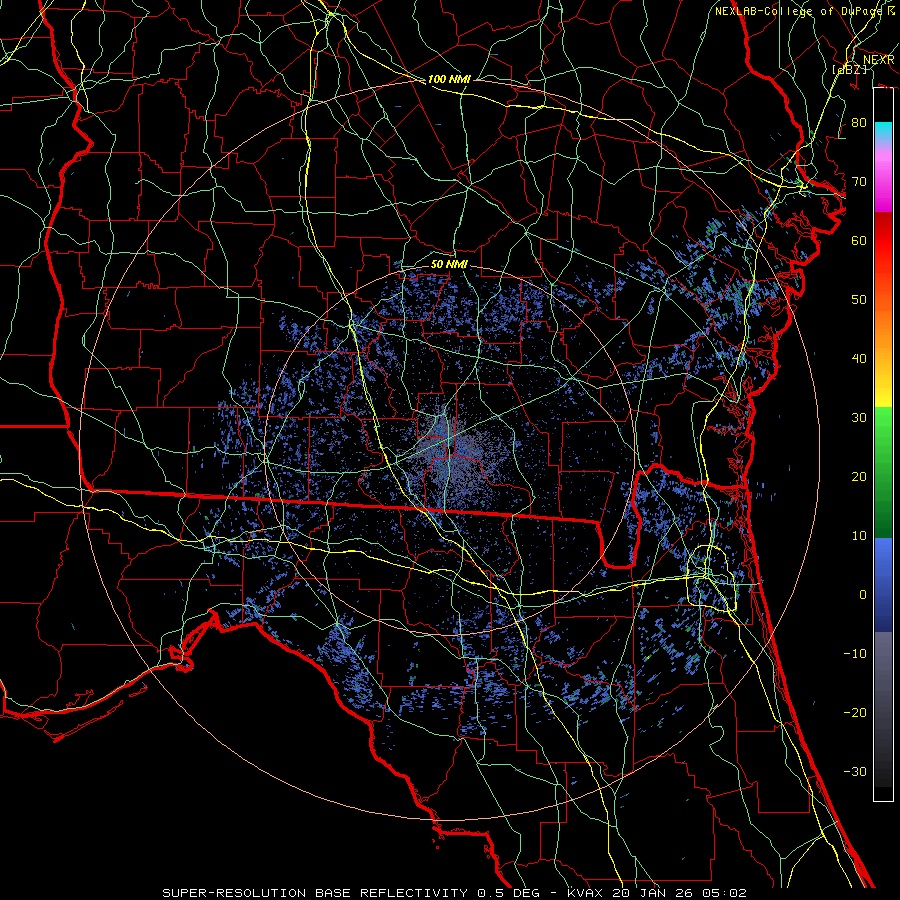Click the 80 value on the color scale
900x900 pixels.
[859, 122]
